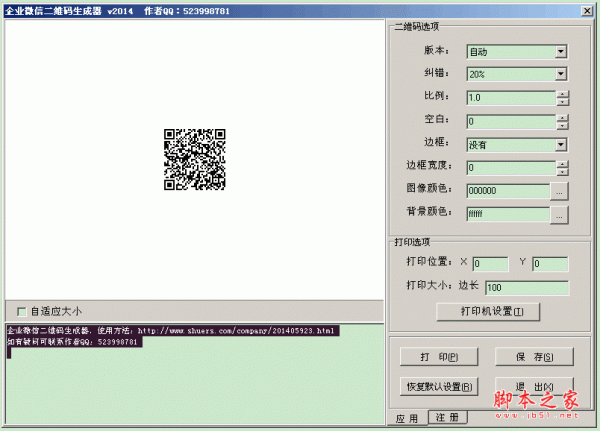Click the 空白 input field

point(511,121)
